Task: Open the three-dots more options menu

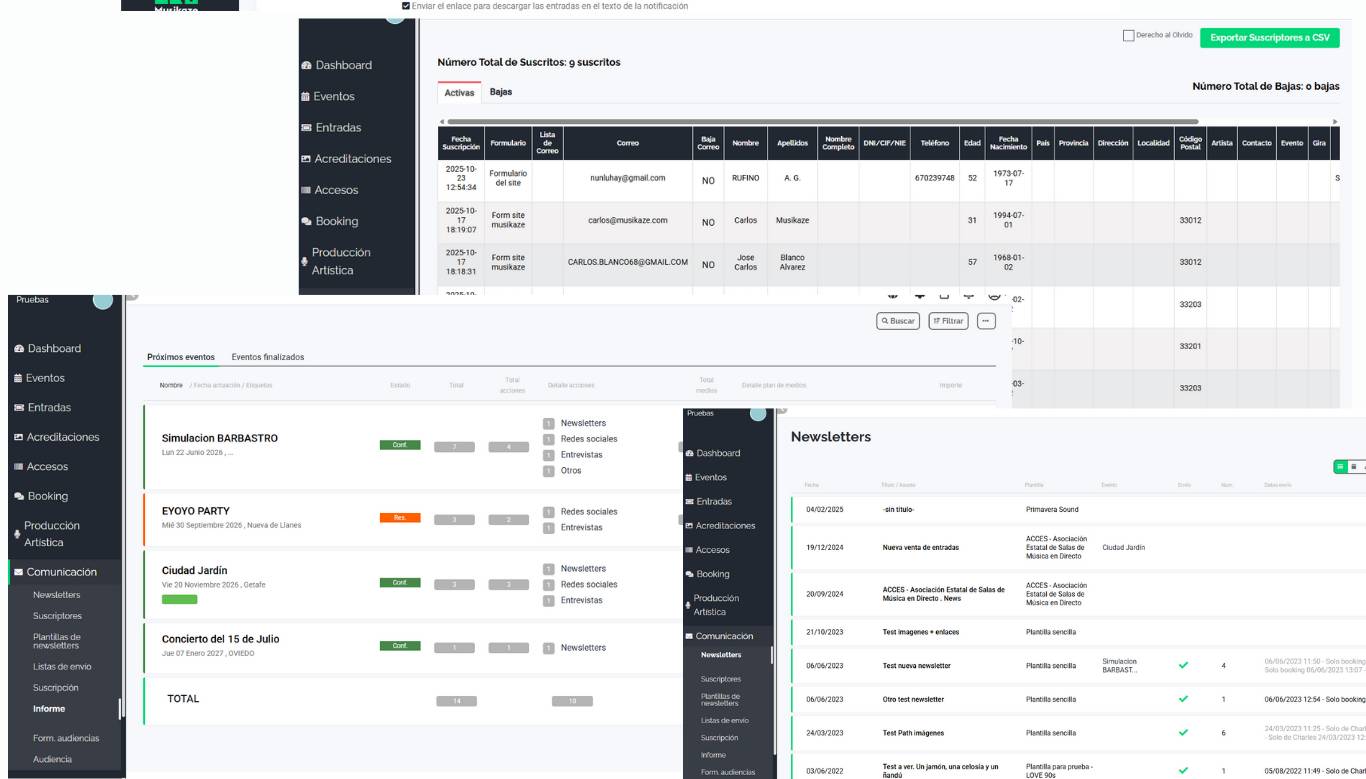Action: 986,321
